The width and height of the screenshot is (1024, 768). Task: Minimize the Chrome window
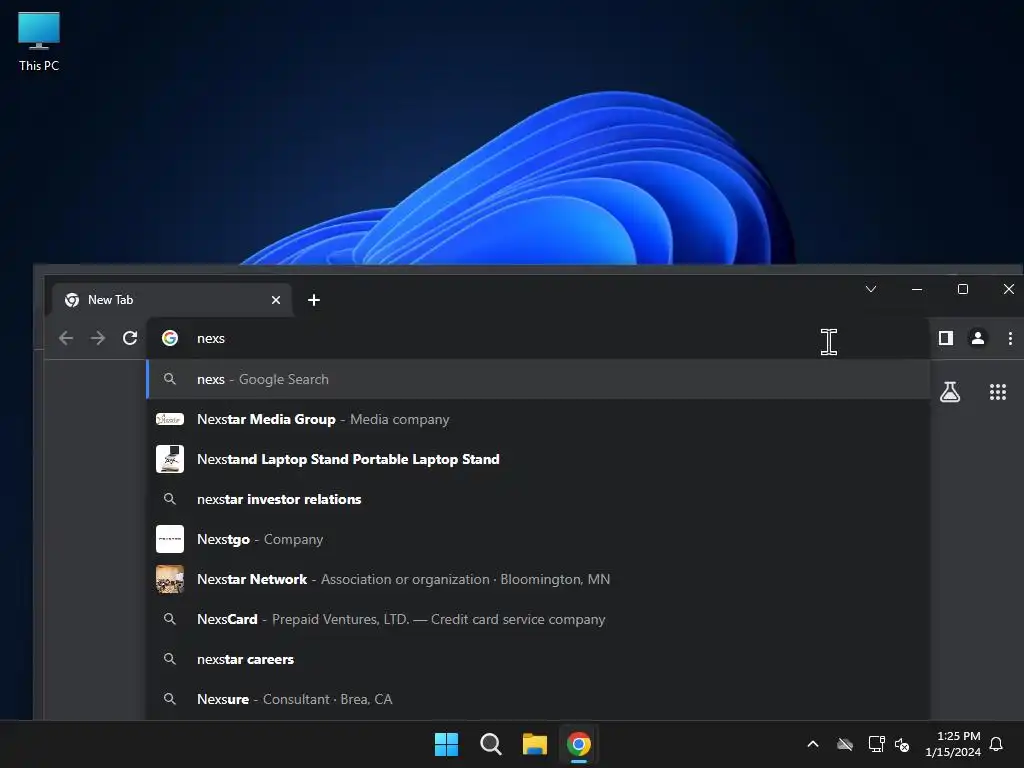[917, 289]
